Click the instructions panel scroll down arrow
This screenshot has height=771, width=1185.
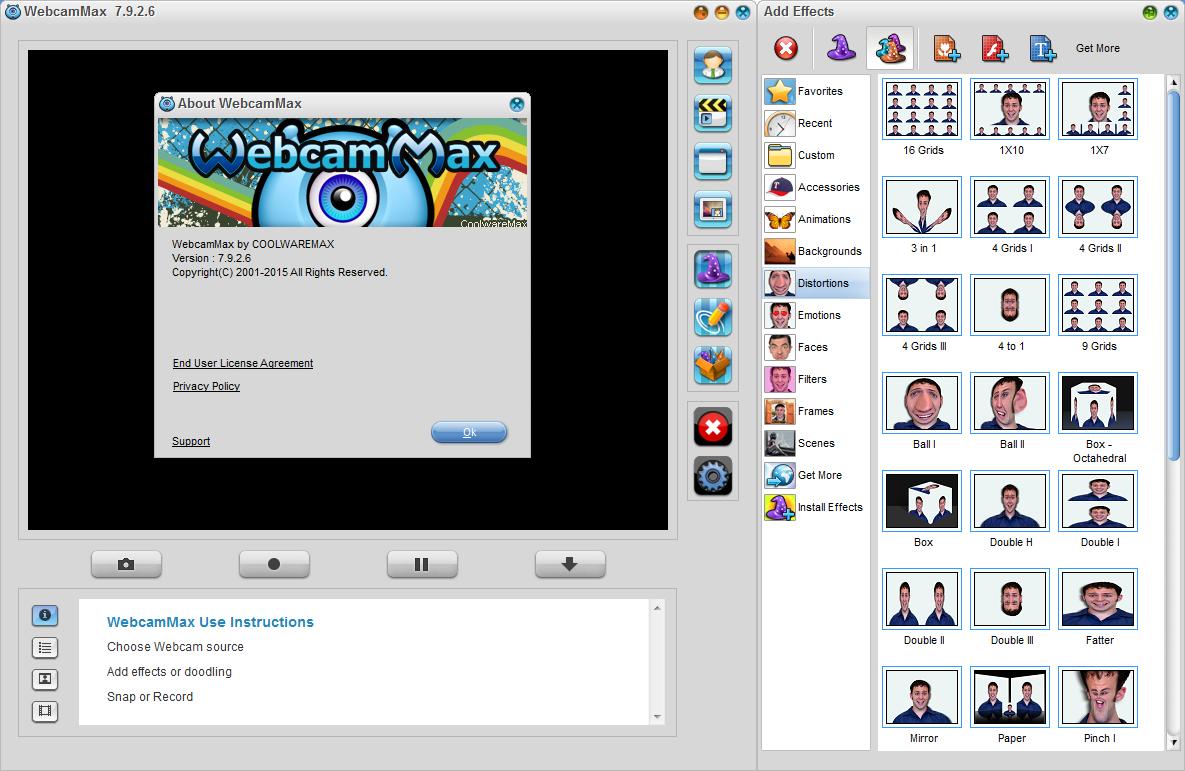click(x=657, y=717)
